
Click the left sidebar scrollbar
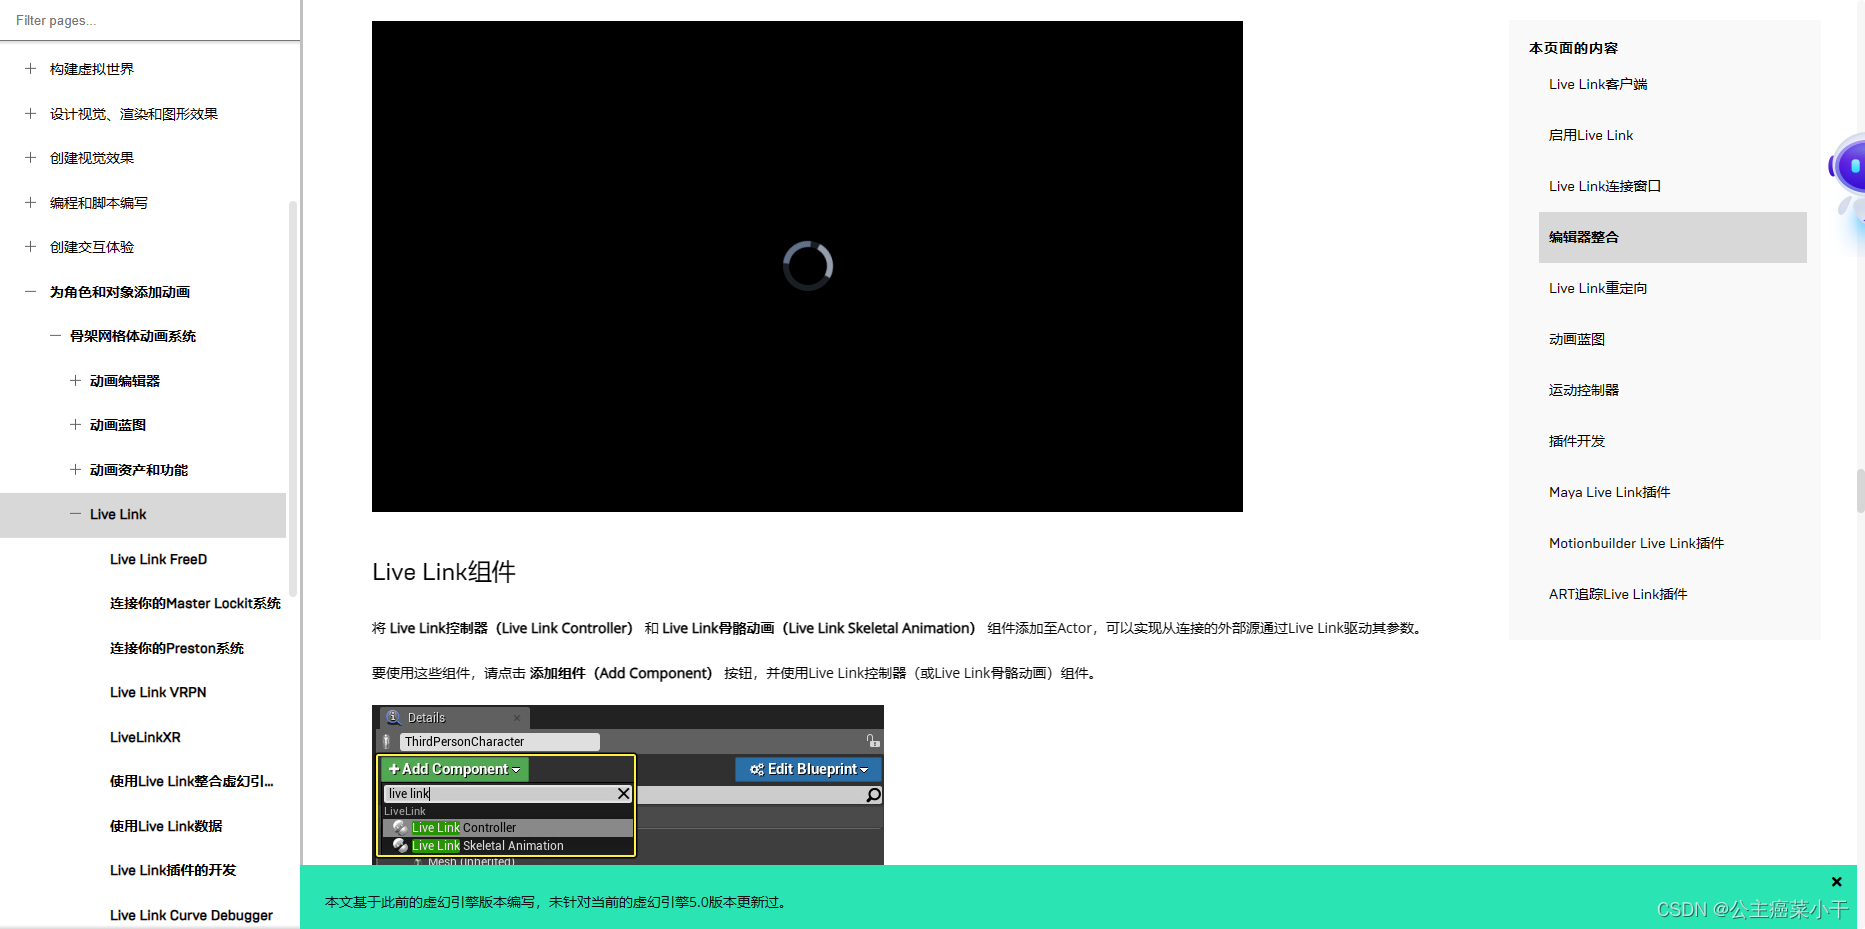[293, 400]
